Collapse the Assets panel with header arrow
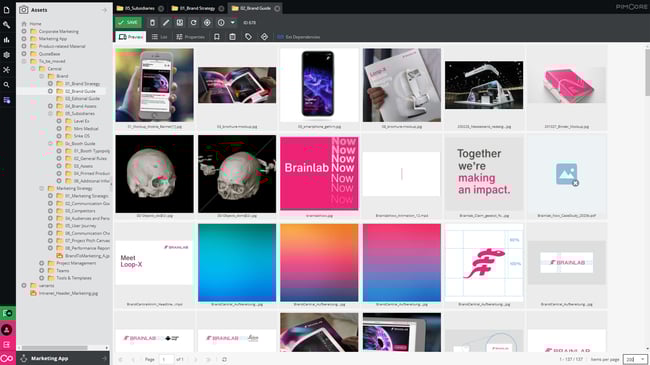650x365 pixels. click(x=104, y=10)
